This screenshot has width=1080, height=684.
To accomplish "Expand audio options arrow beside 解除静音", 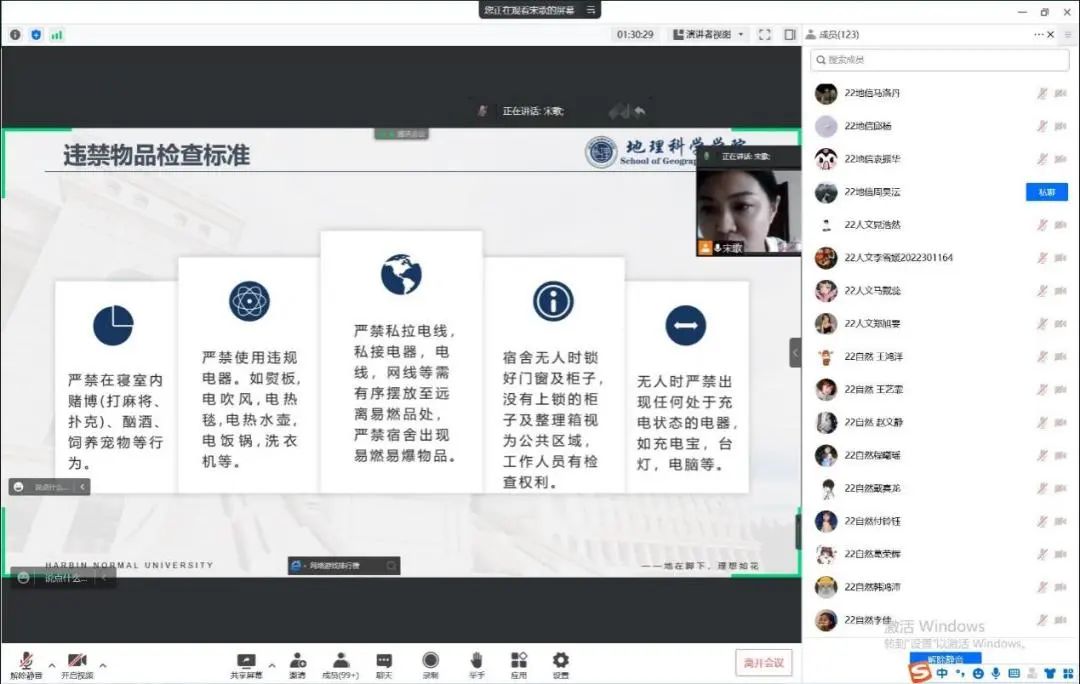I will click(52, 664).
